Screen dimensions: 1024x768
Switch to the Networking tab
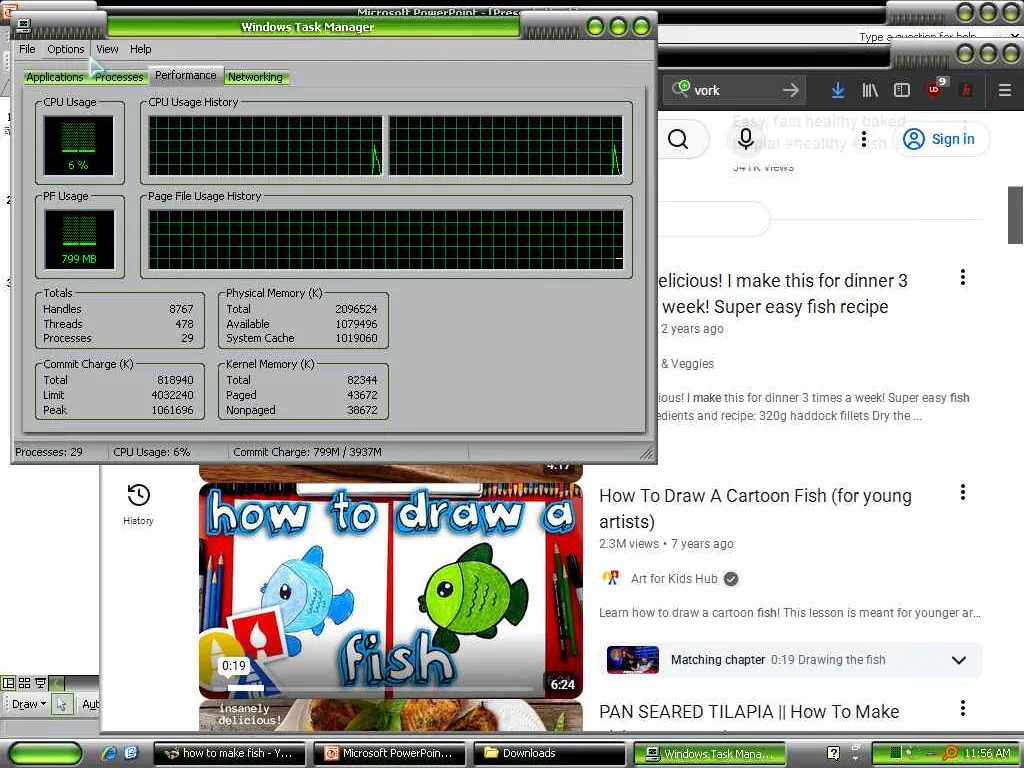click(x=255, y=77)
